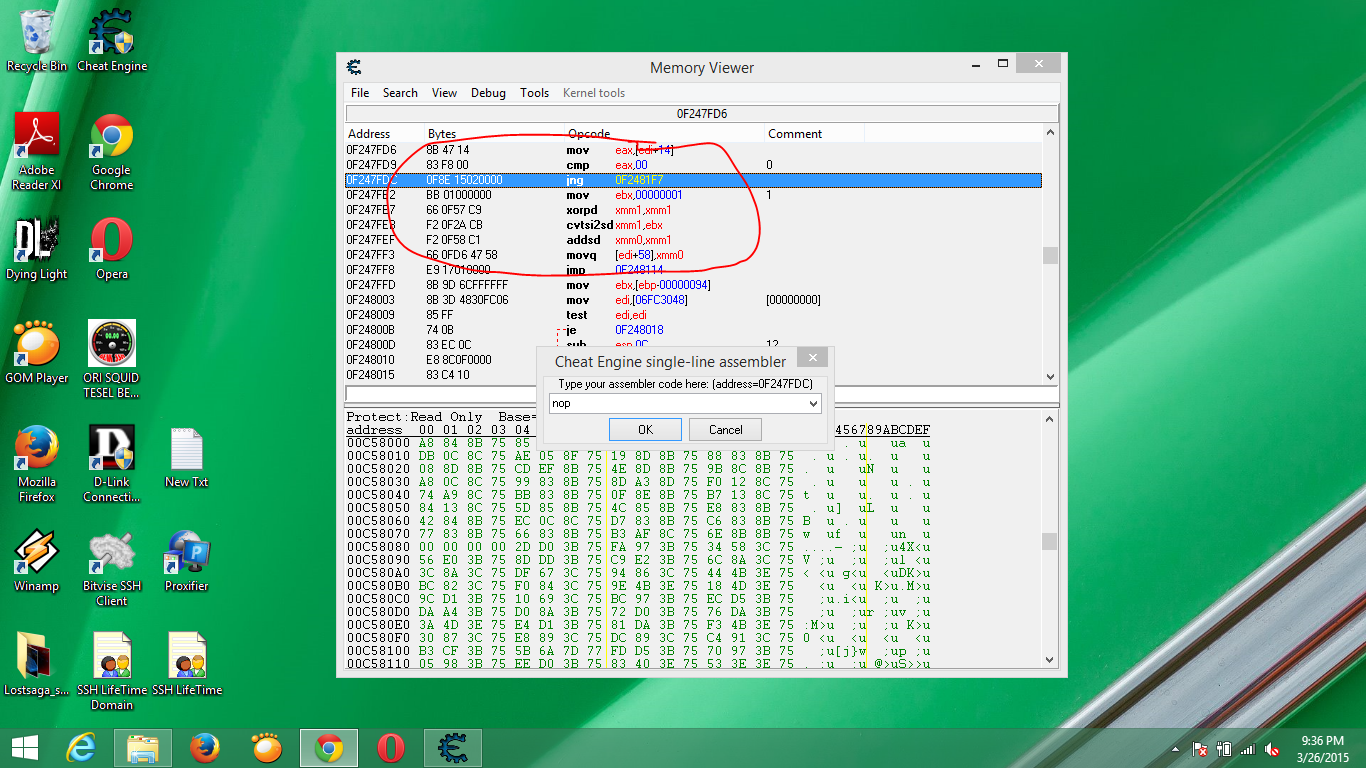Viewport: 1366px width, 768px height.
Task: Select disassembly row 0F247FE2 mov ebx,00000001
Action: [694, 195]
